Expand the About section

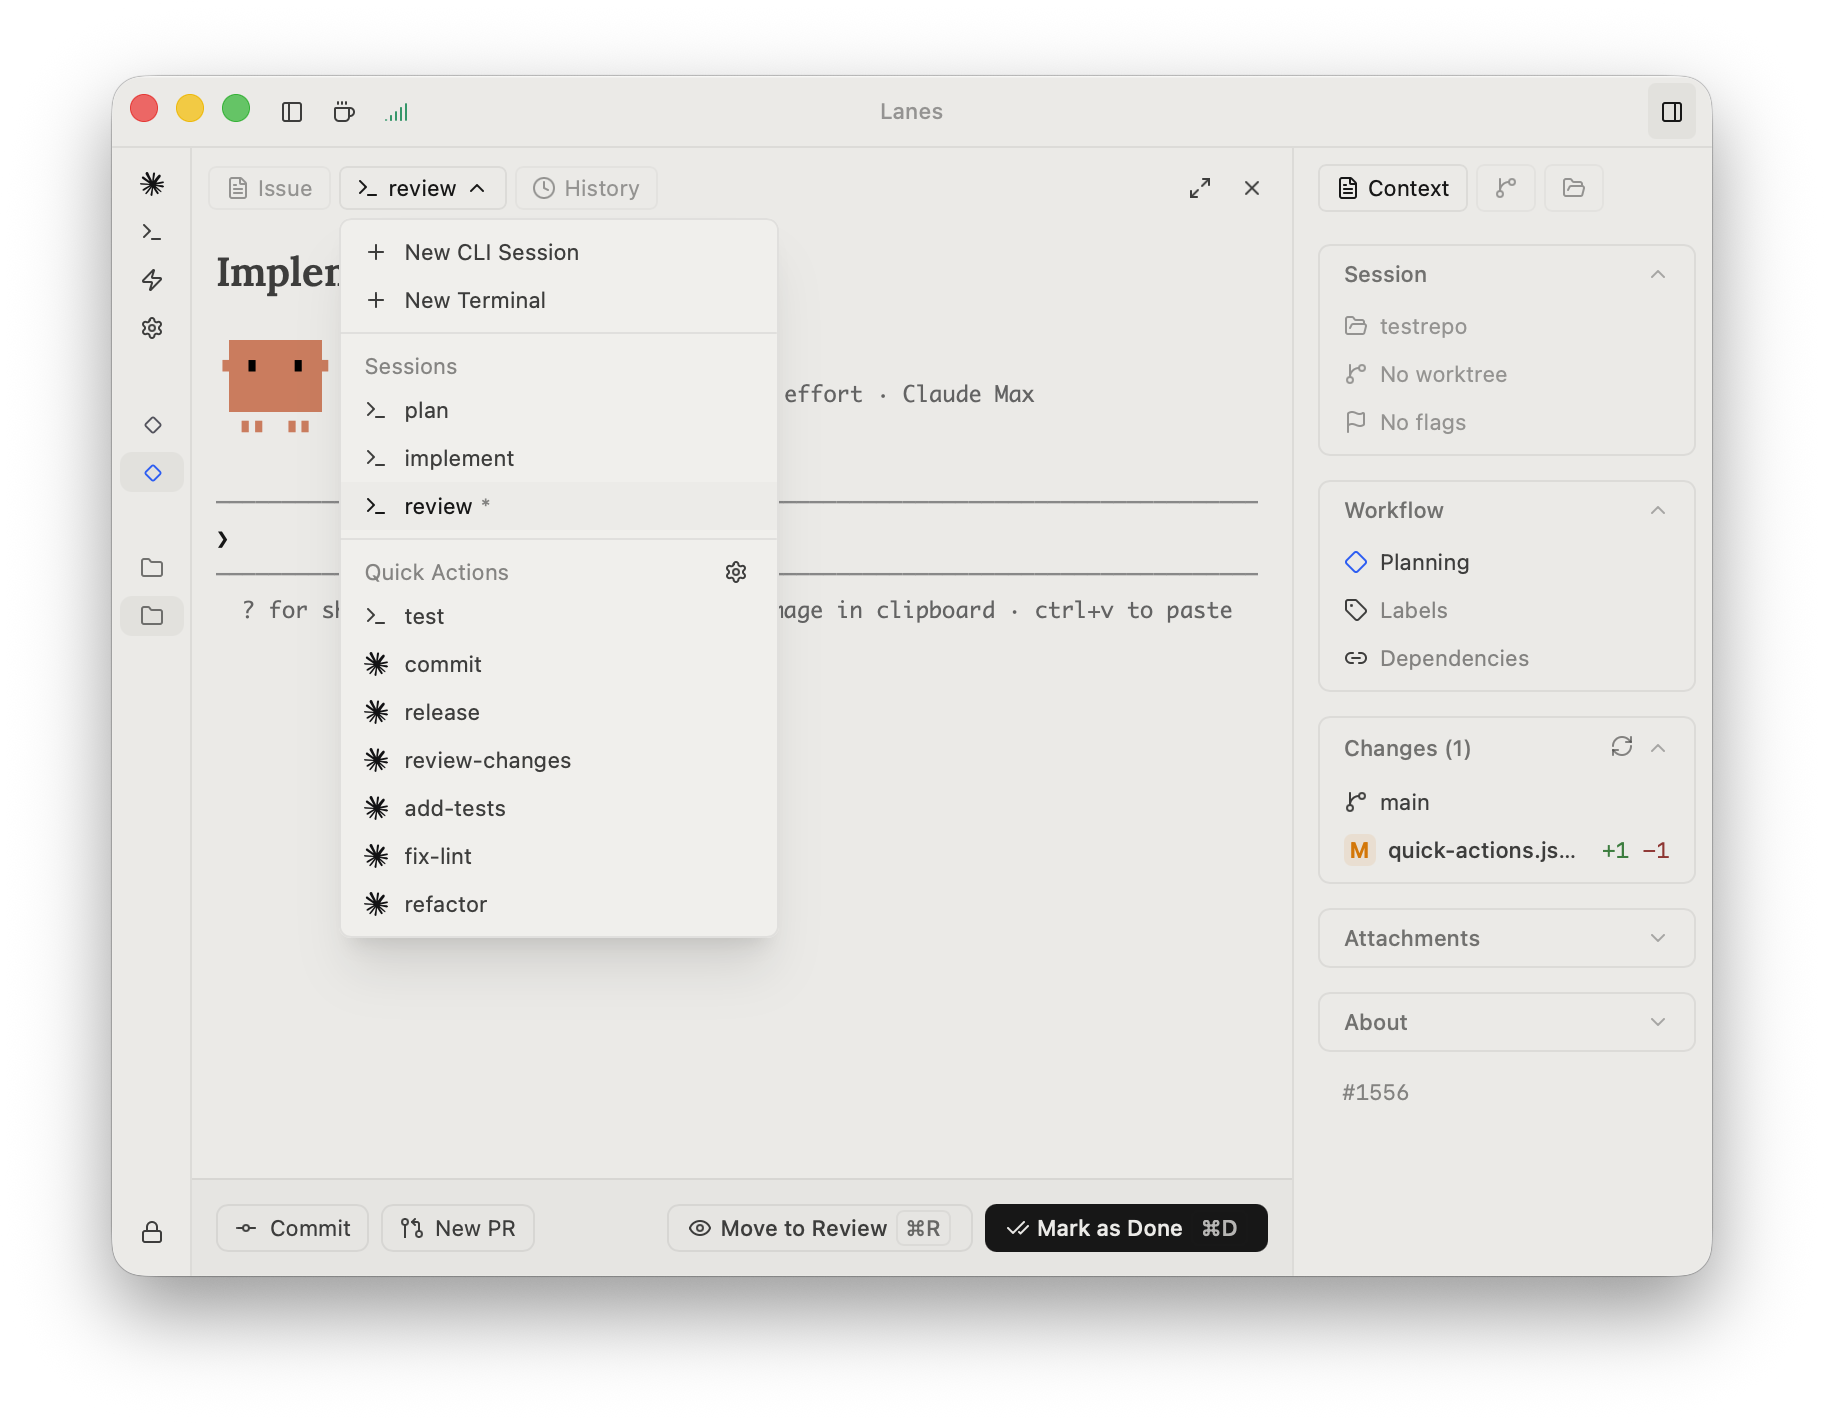[1506, 1022]
